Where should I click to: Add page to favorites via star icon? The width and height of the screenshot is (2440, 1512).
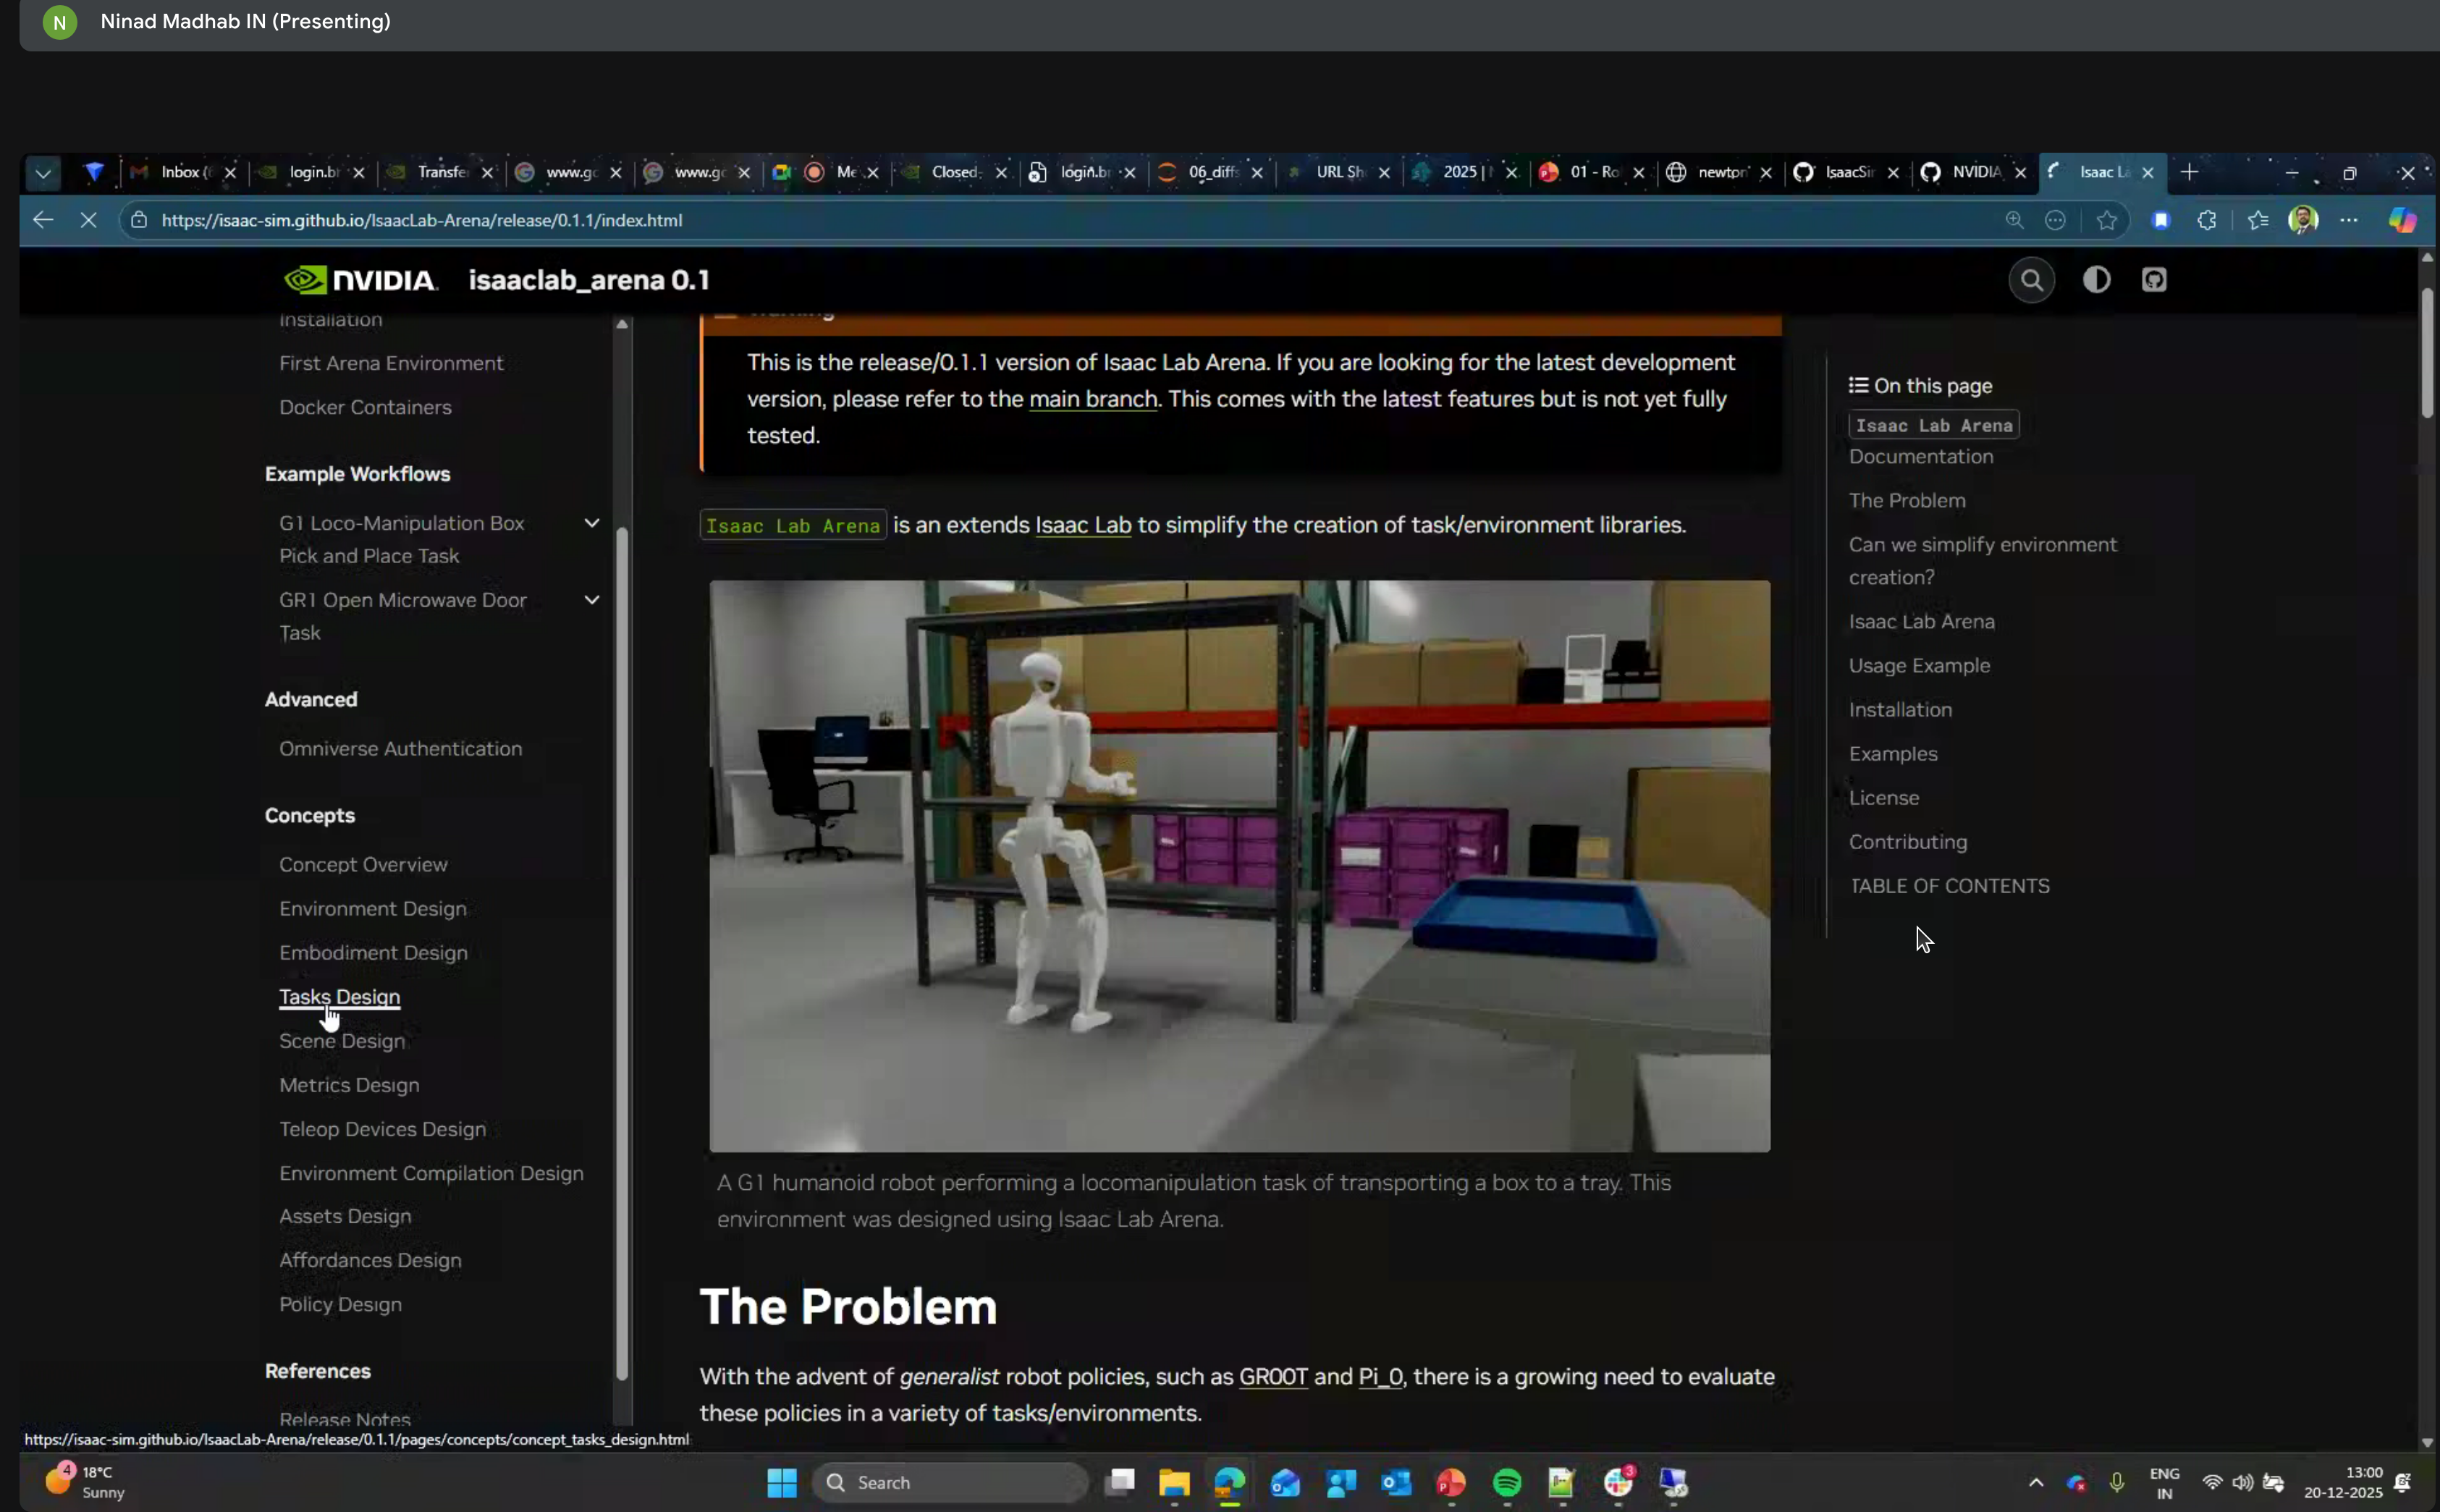(x=2106, y=220)
